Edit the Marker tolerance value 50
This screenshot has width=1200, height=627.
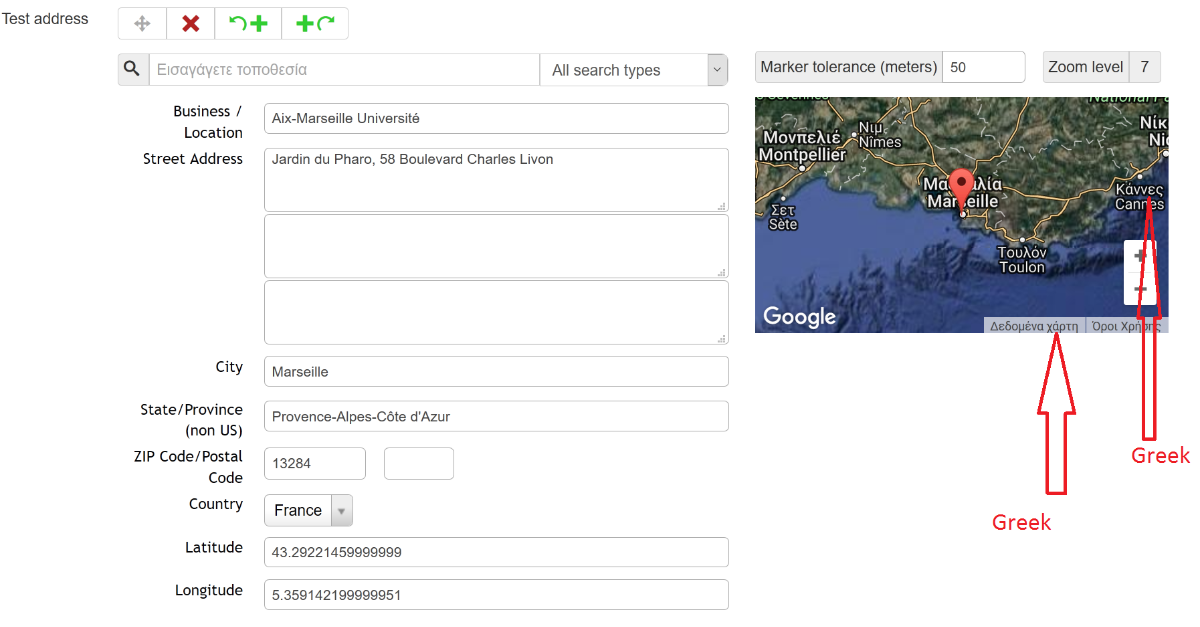984,67
